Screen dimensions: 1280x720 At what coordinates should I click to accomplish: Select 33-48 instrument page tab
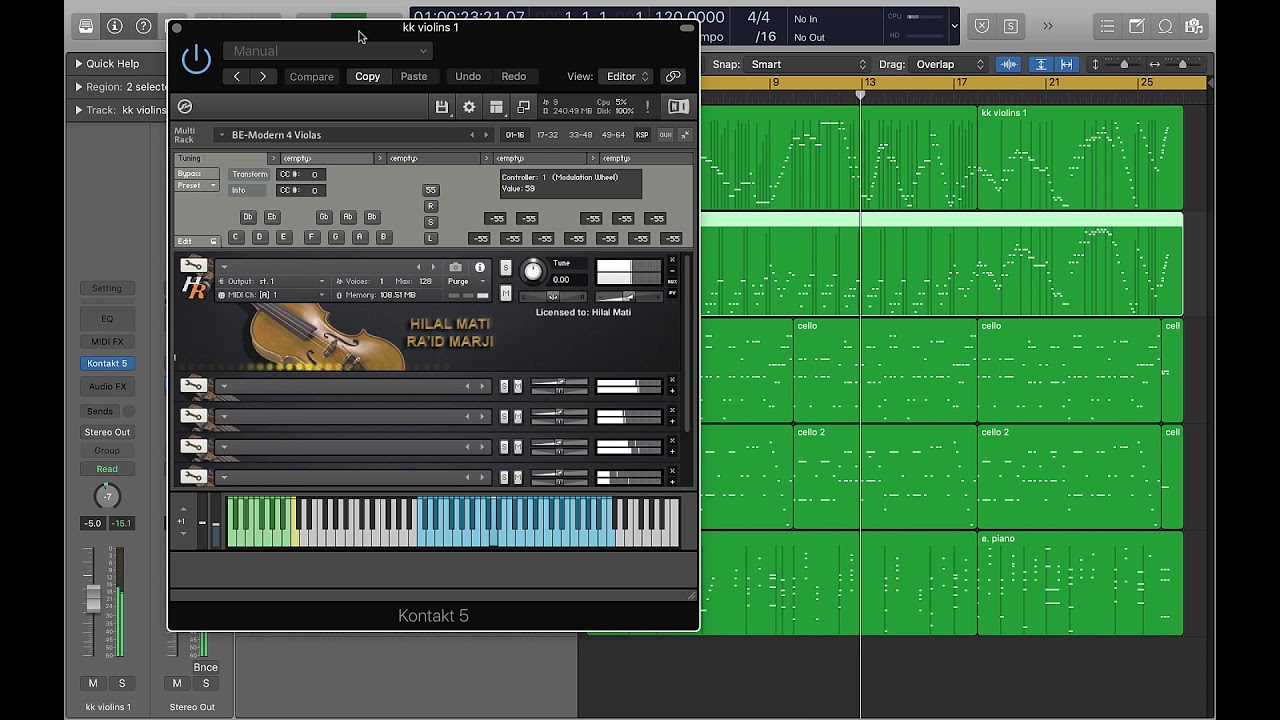(580, 135)
